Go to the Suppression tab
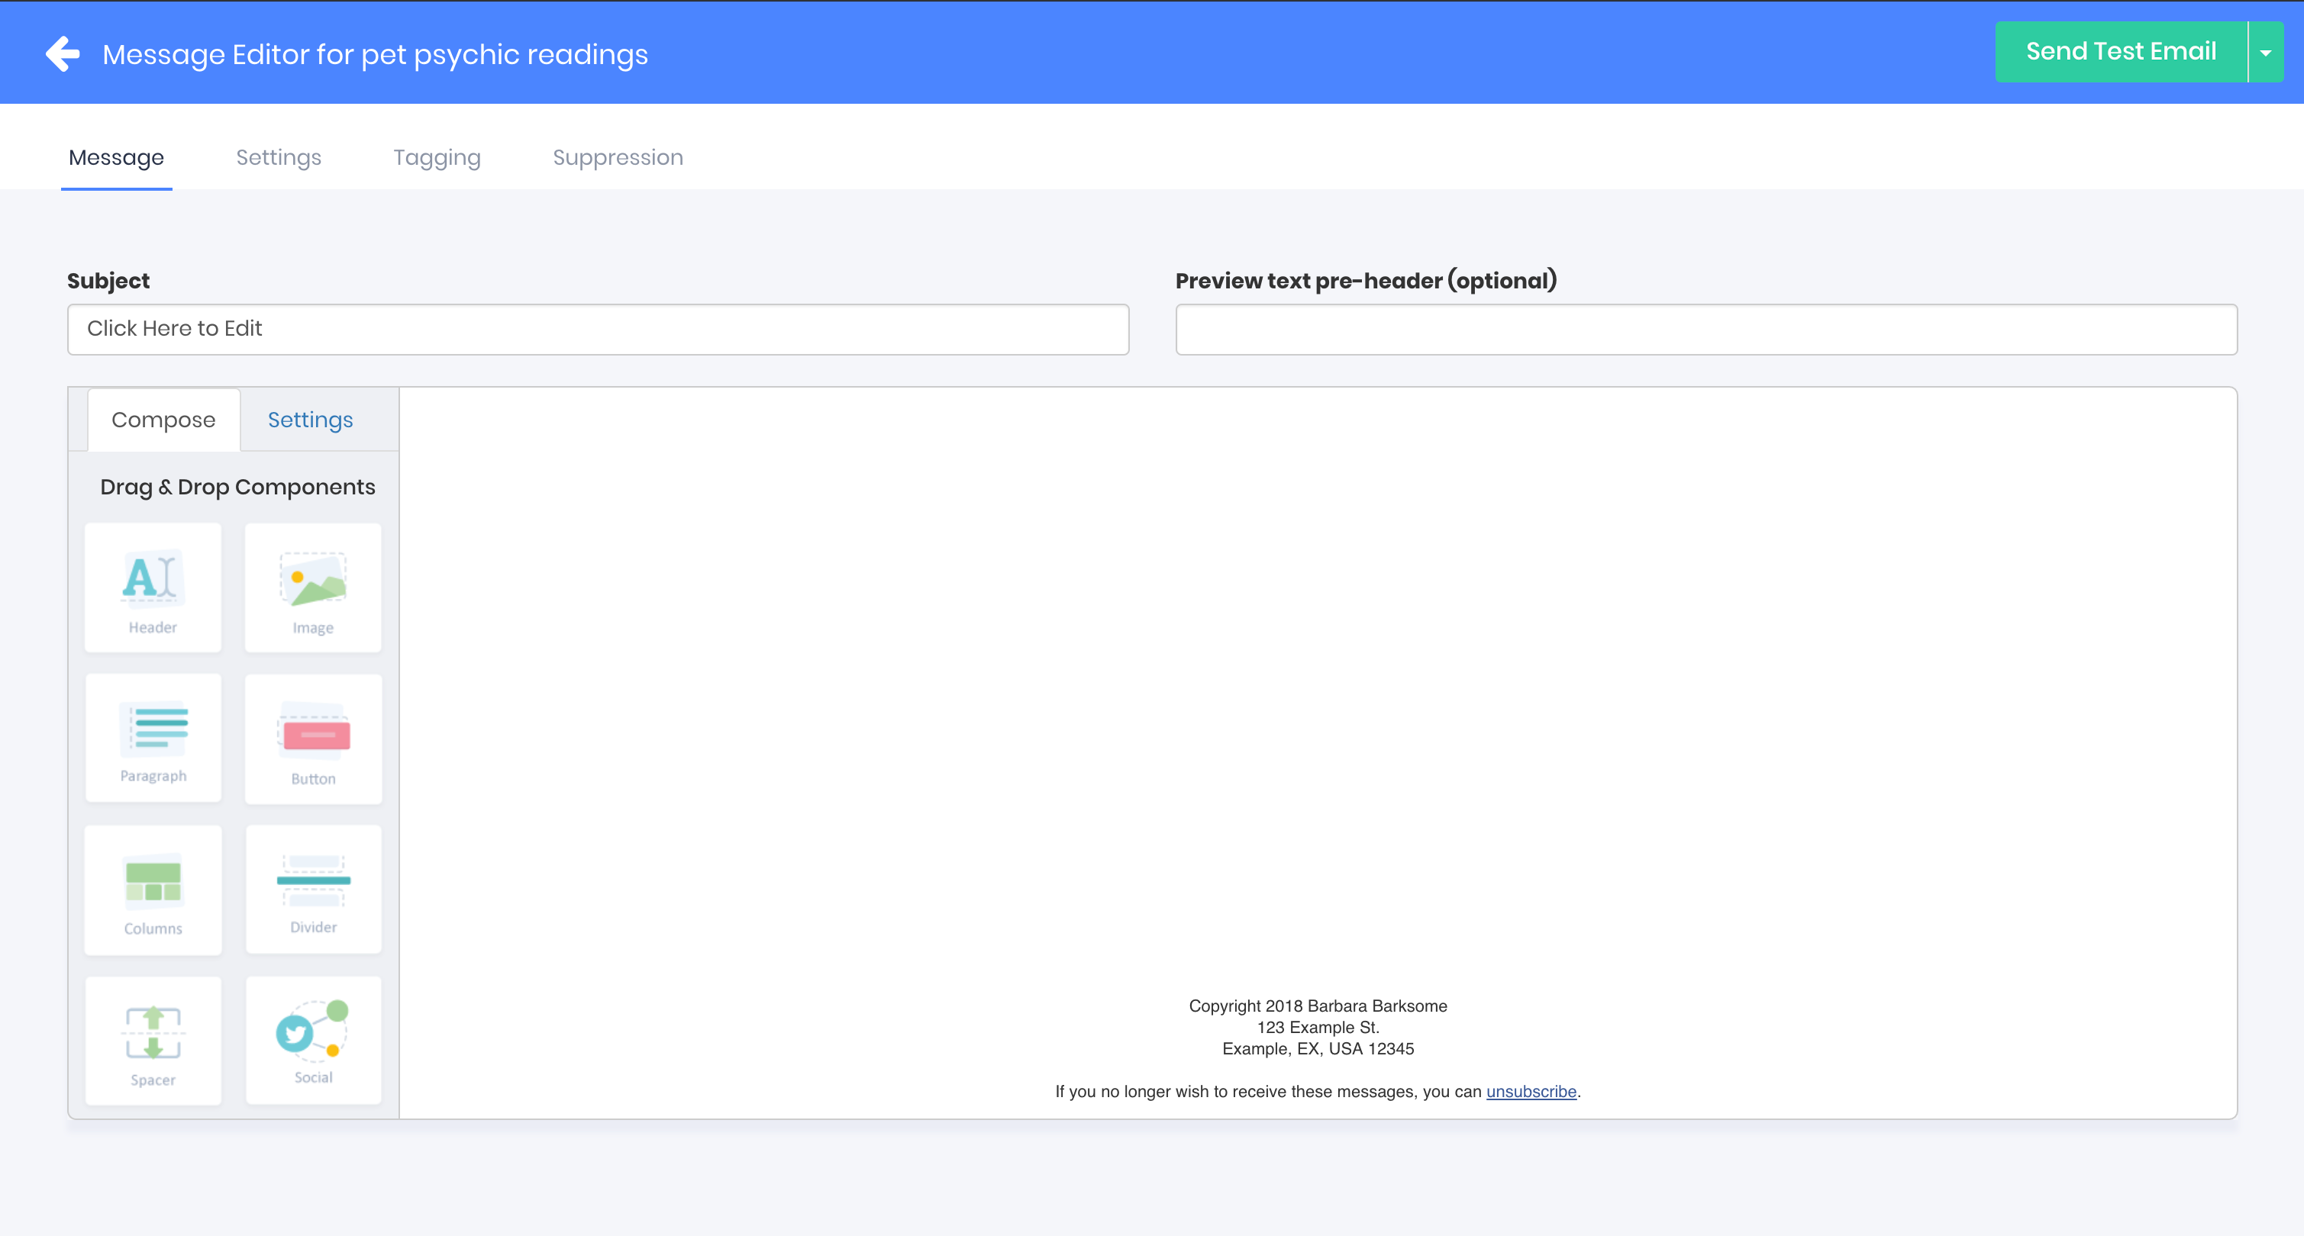This screenshot has width=2304, height=1236. coord(618,157)
